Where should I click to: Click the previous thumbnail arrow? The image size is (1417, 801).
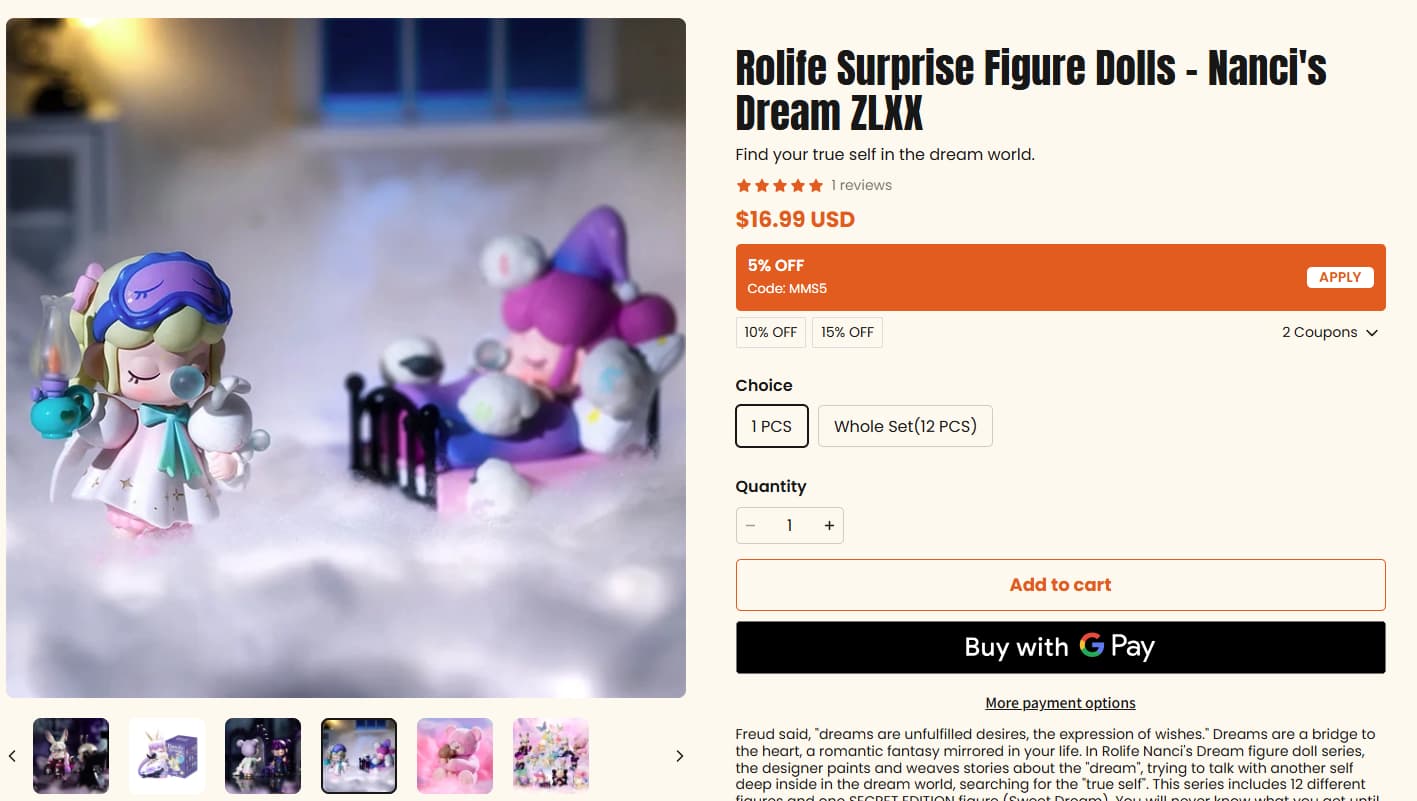(x=12, y=756)
